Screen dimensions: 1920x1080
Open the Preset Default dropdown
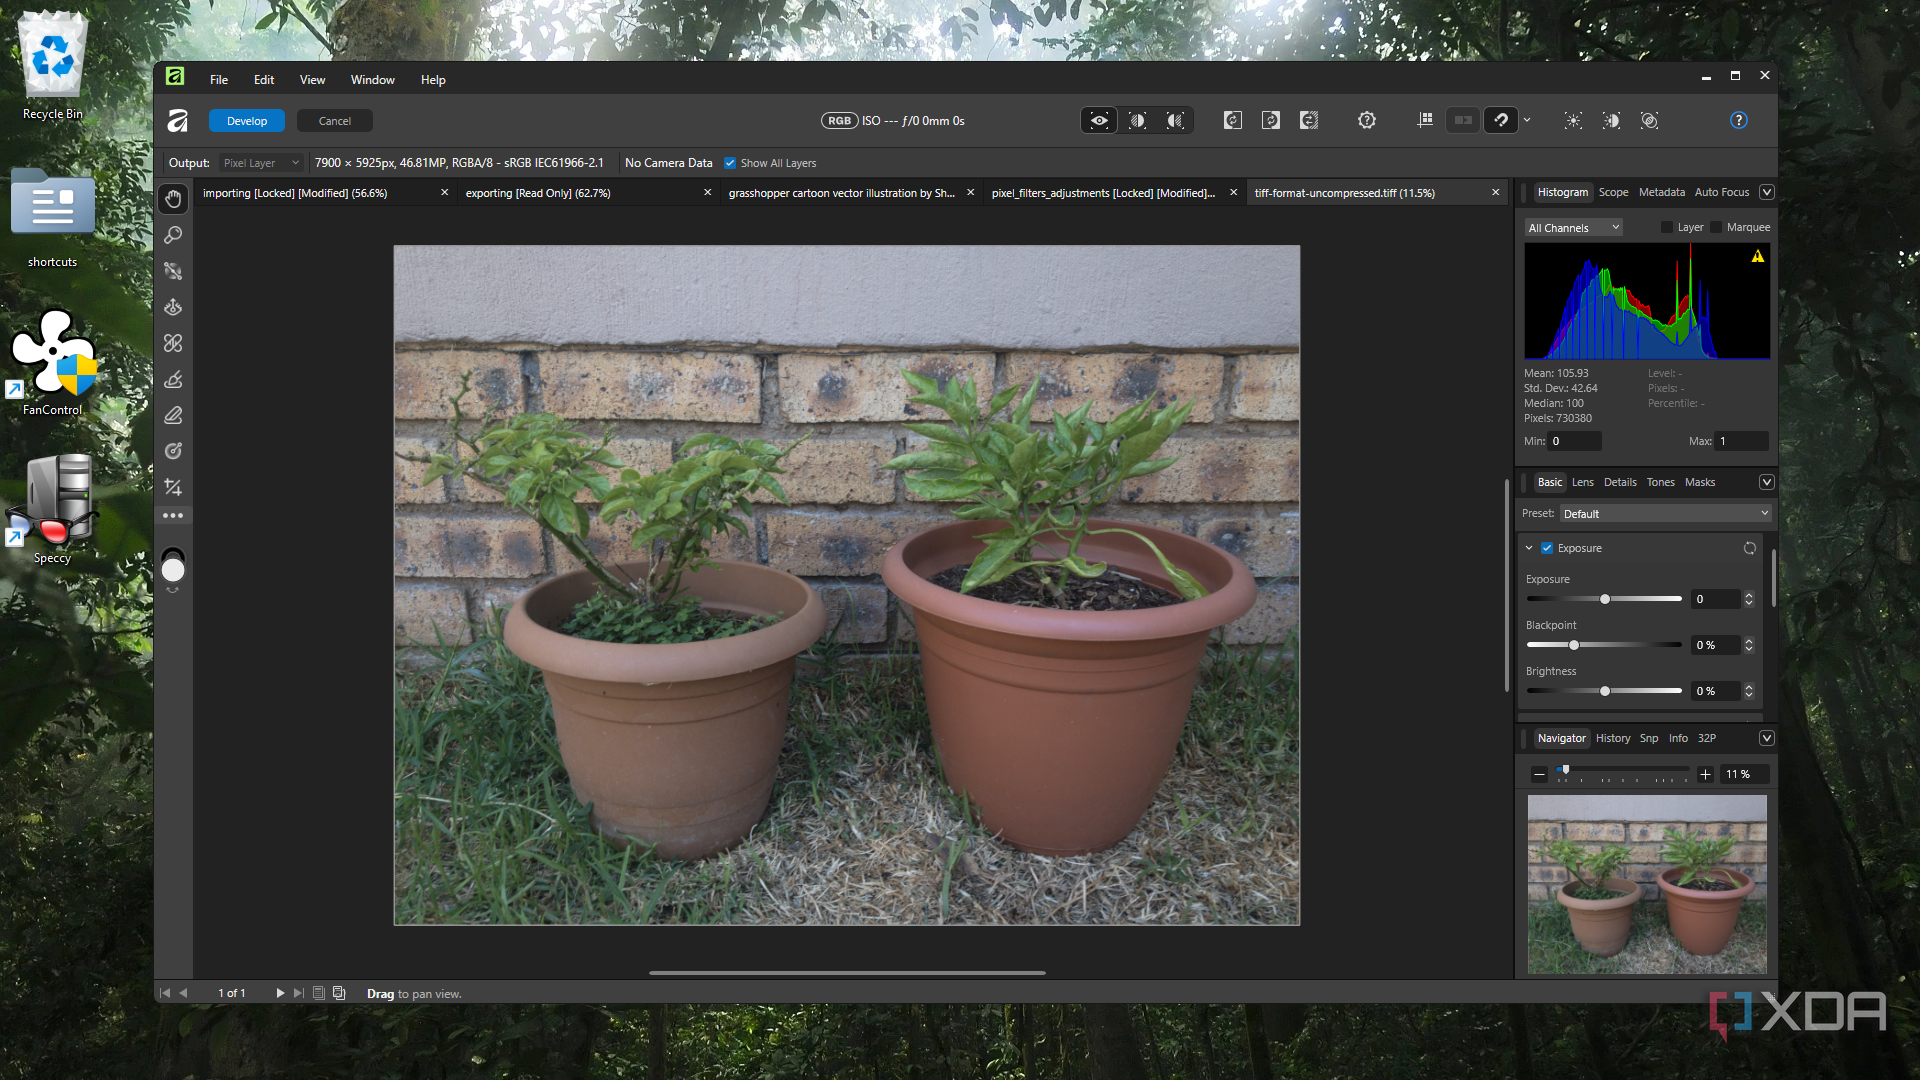(x=1666, y=514)
